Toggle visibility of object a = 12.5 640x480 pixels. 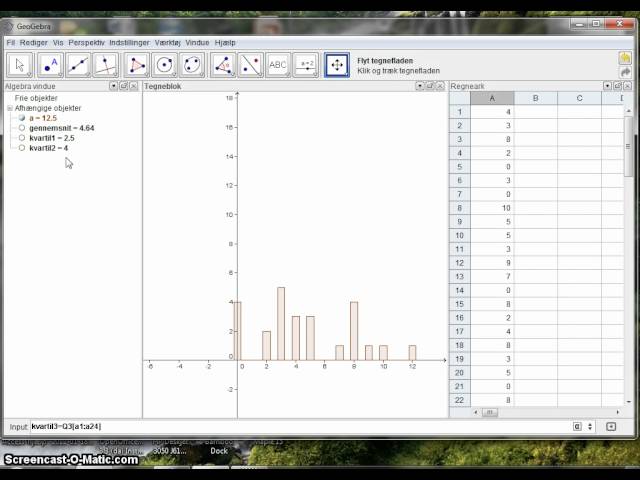(x=22, y=118)
